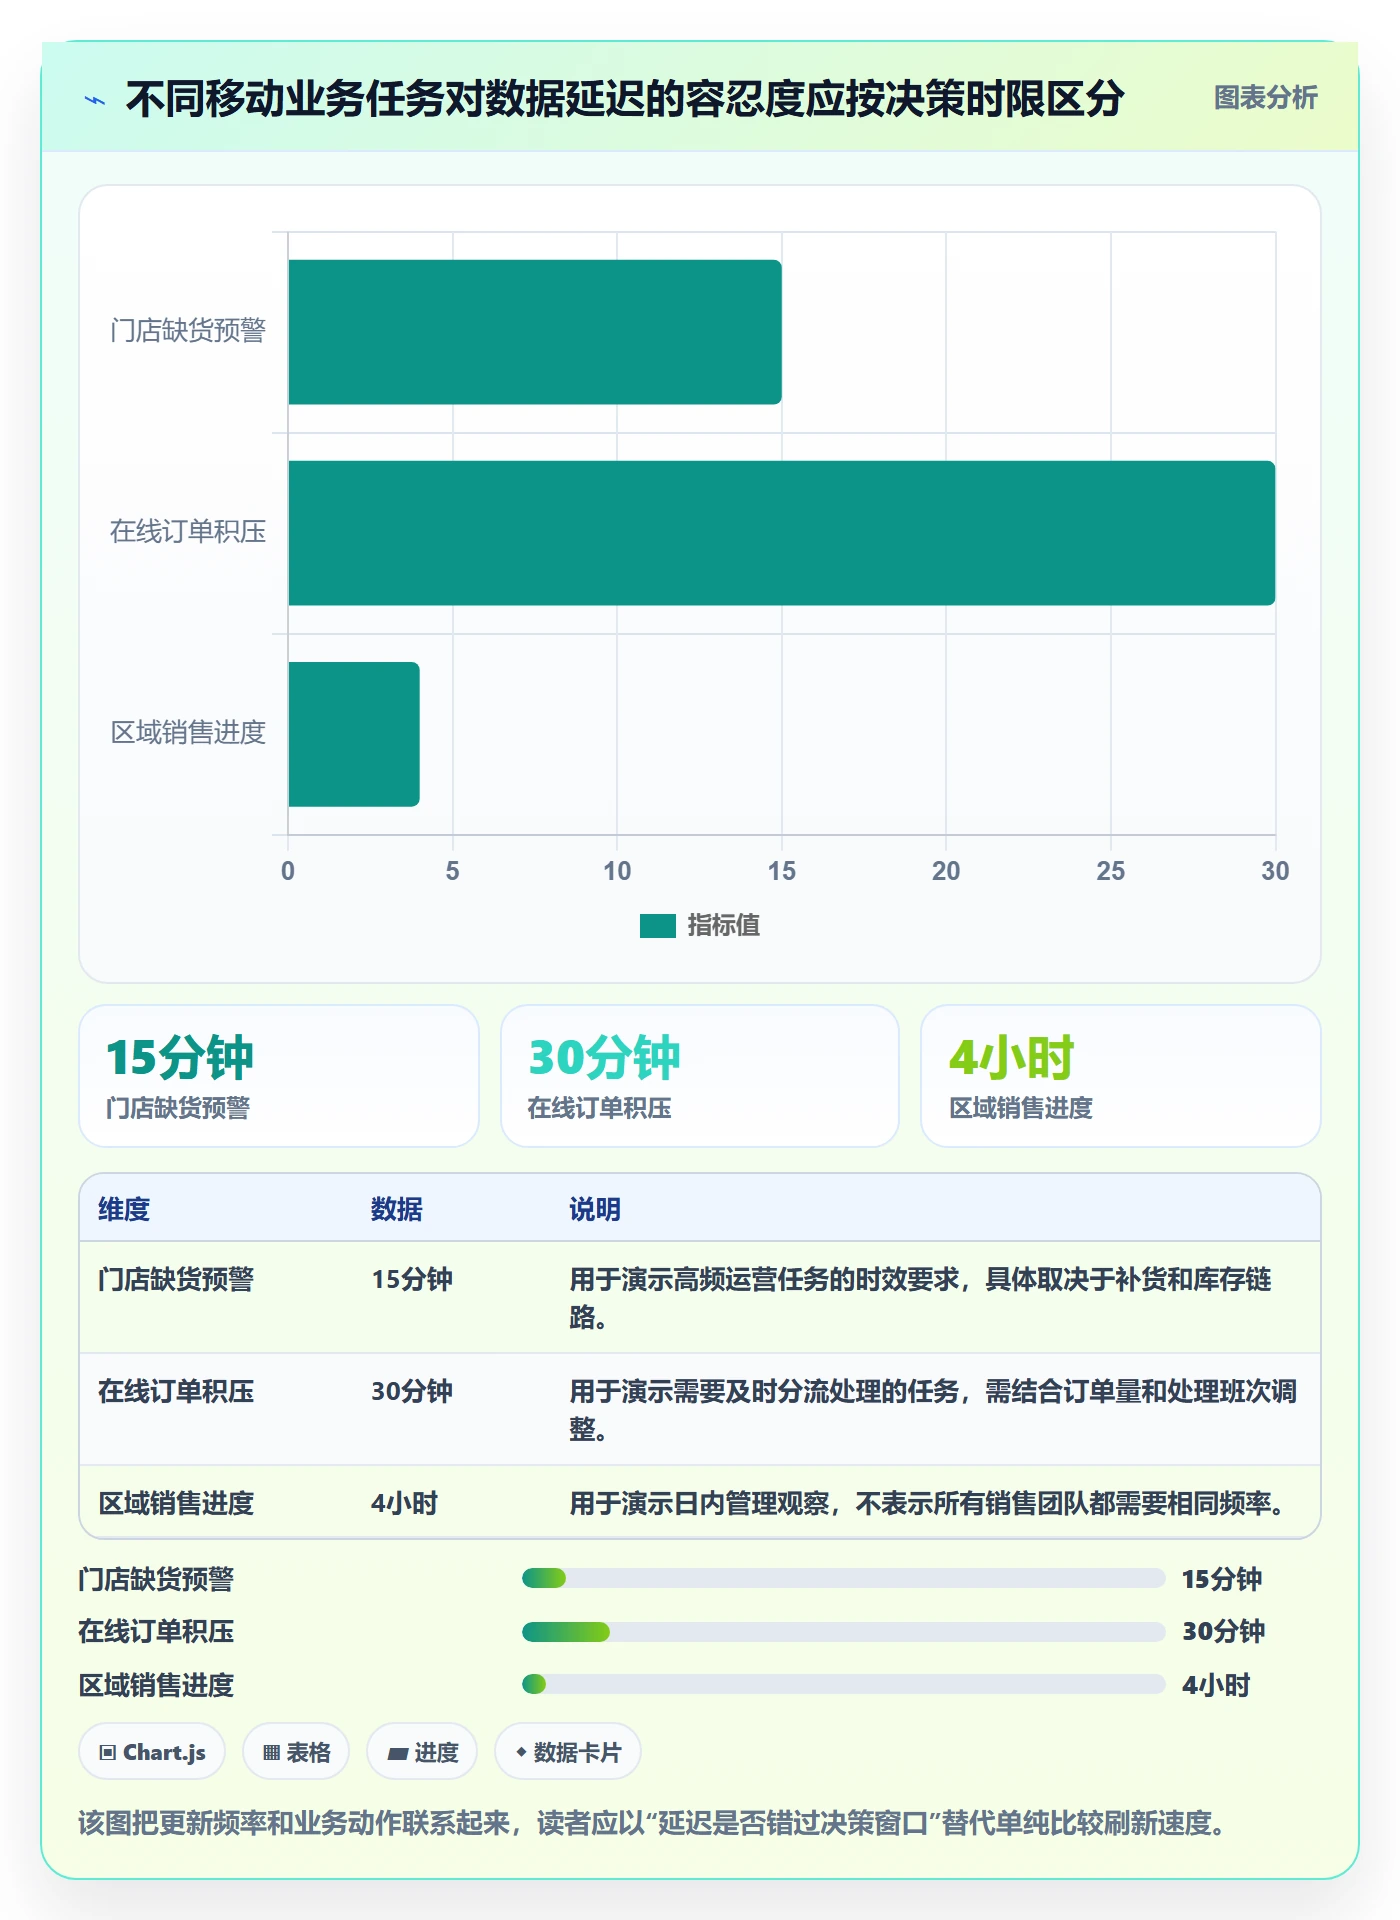
Task: Click the 区域销售进度 bar in chart
Action: tap(354, 734)
